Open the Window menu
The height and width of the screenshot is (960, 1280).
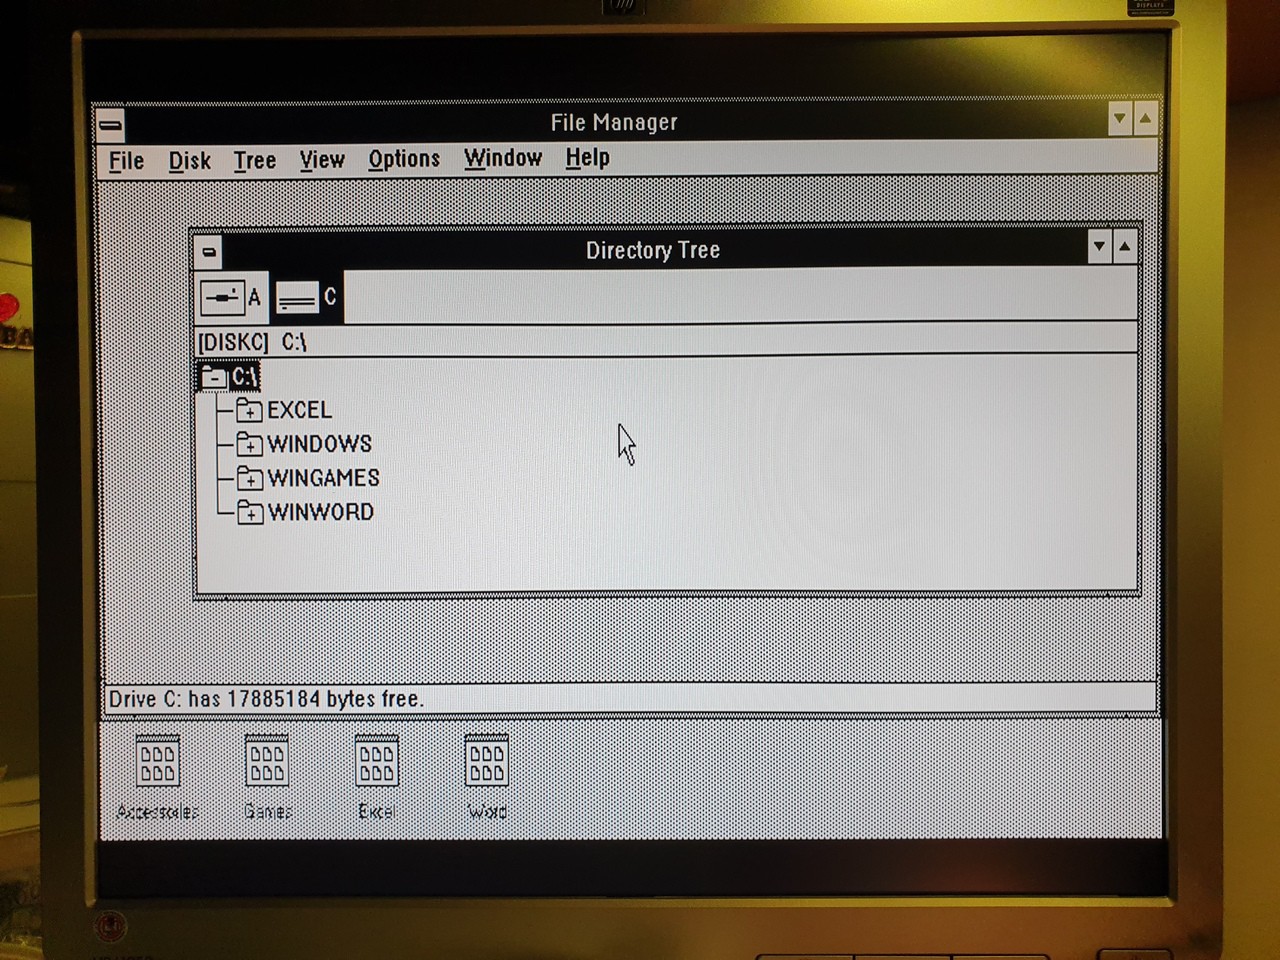click(503, 158)
